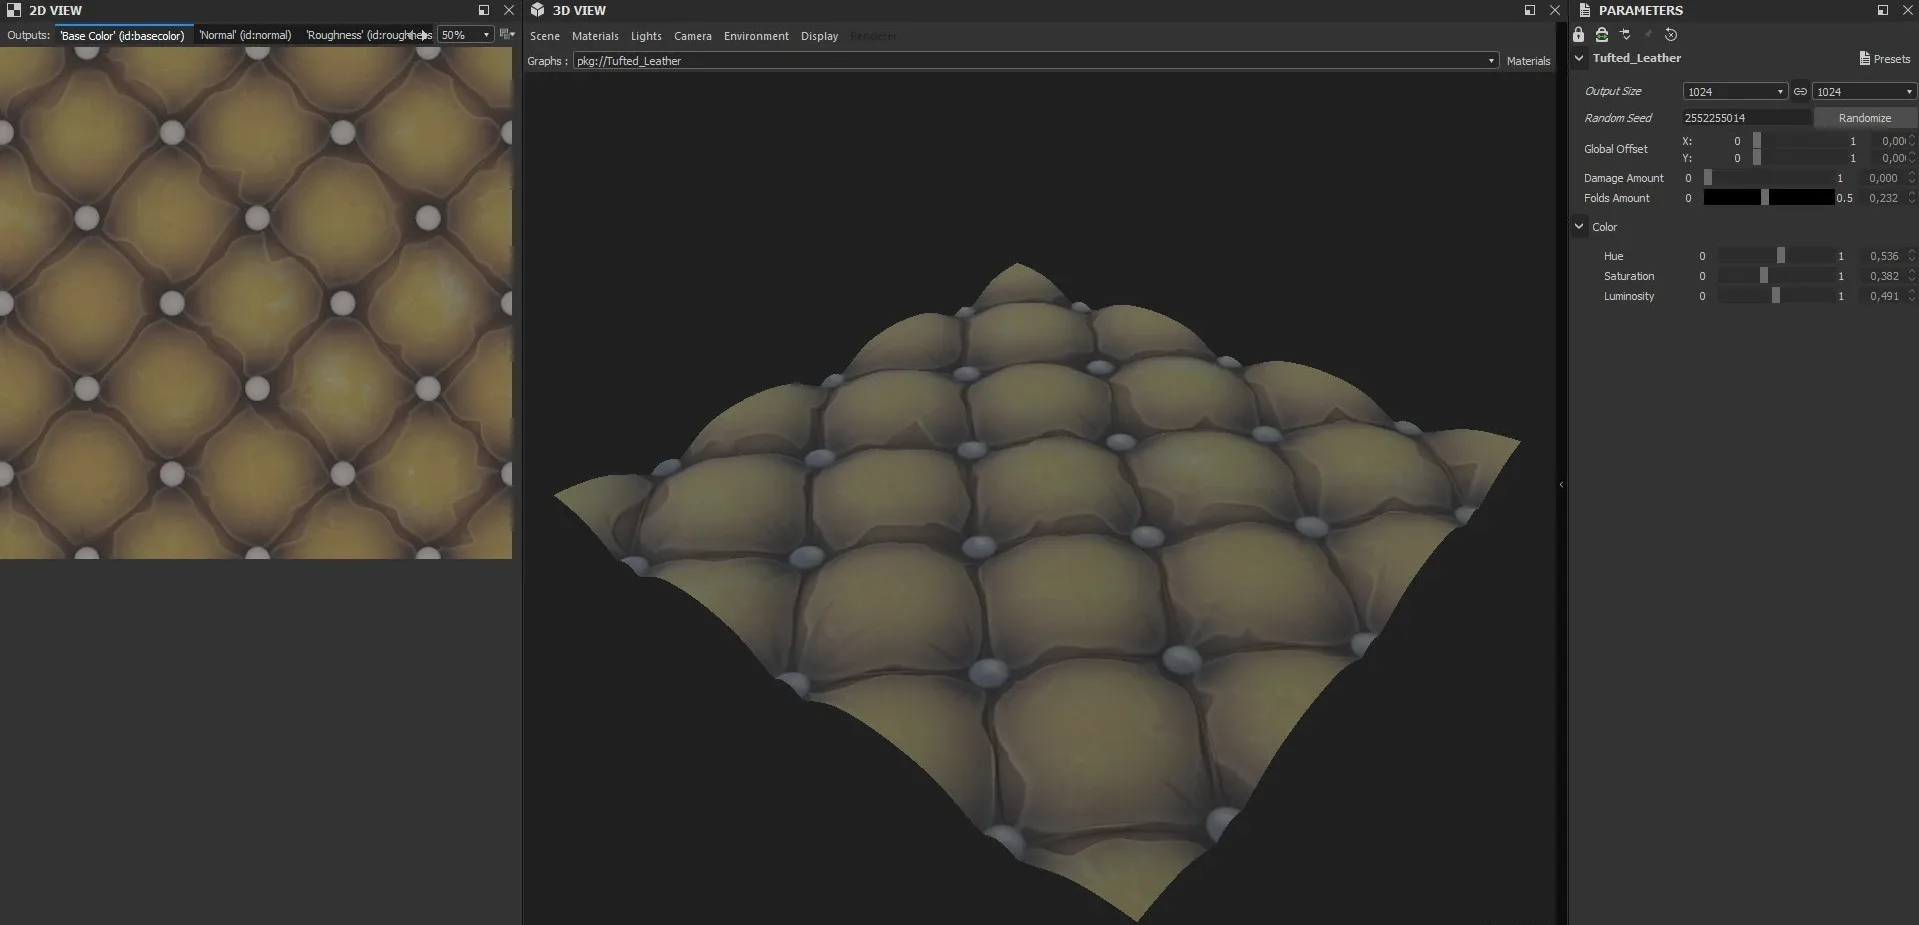This screenshot has height=925, width=1919.
Task: Close the 3D View panel
Action: [x=1554, y=10]
